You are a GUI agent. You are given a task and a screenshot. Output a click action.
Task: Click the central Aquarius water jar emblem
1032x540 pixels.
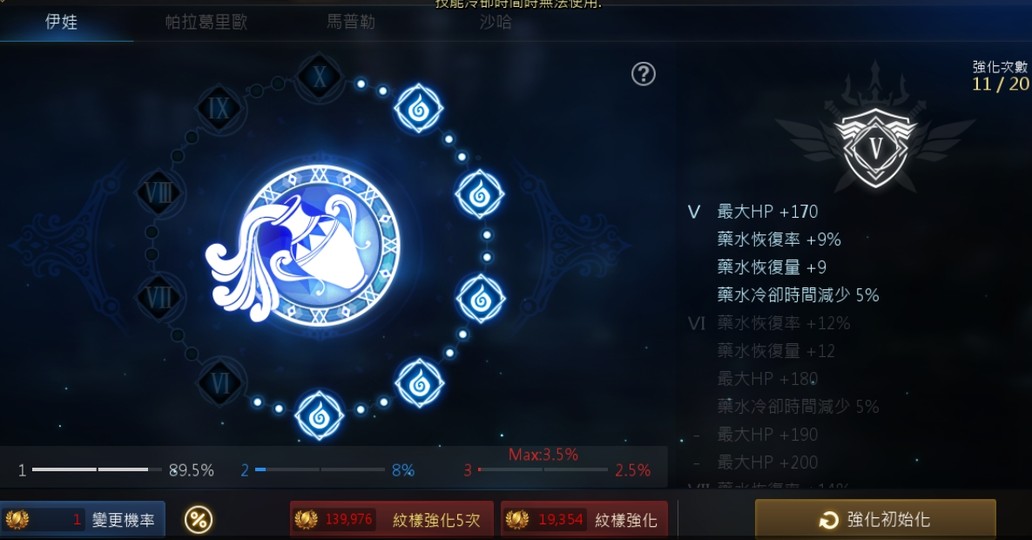(x=308, y=248)
